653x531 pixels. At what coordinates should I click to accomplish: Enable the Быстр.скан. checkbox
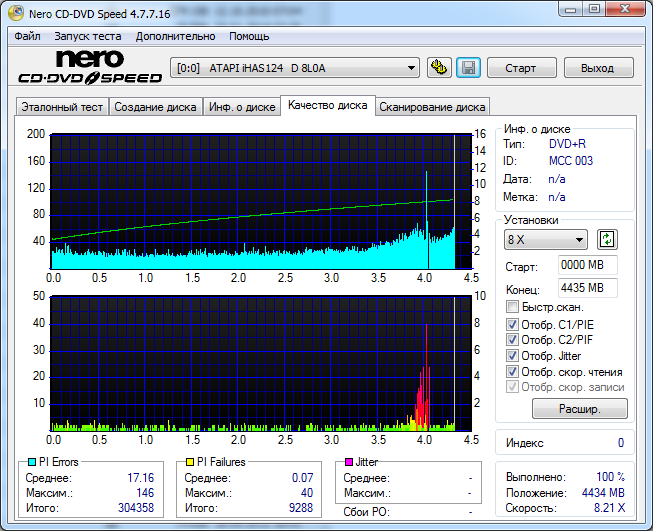513,307
